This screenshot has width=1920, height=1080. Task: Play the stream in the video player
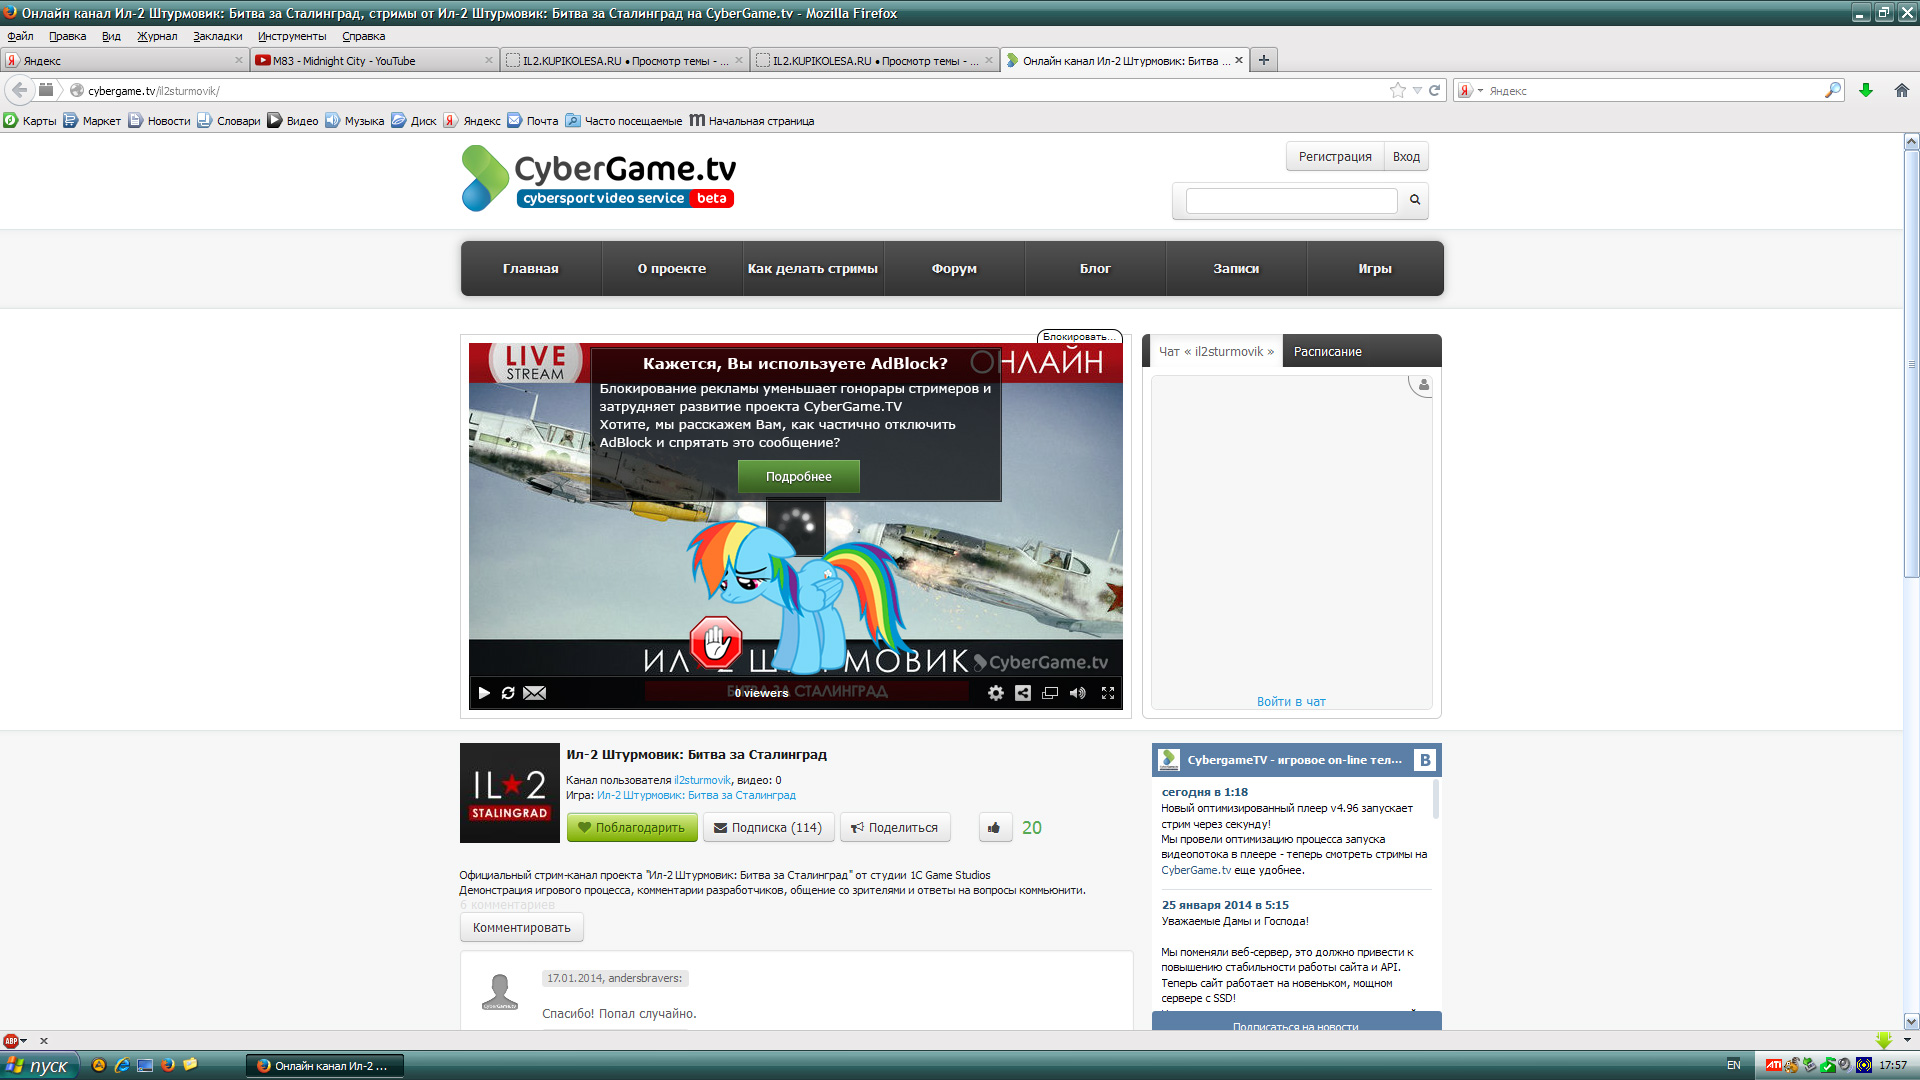coord(484,693)
